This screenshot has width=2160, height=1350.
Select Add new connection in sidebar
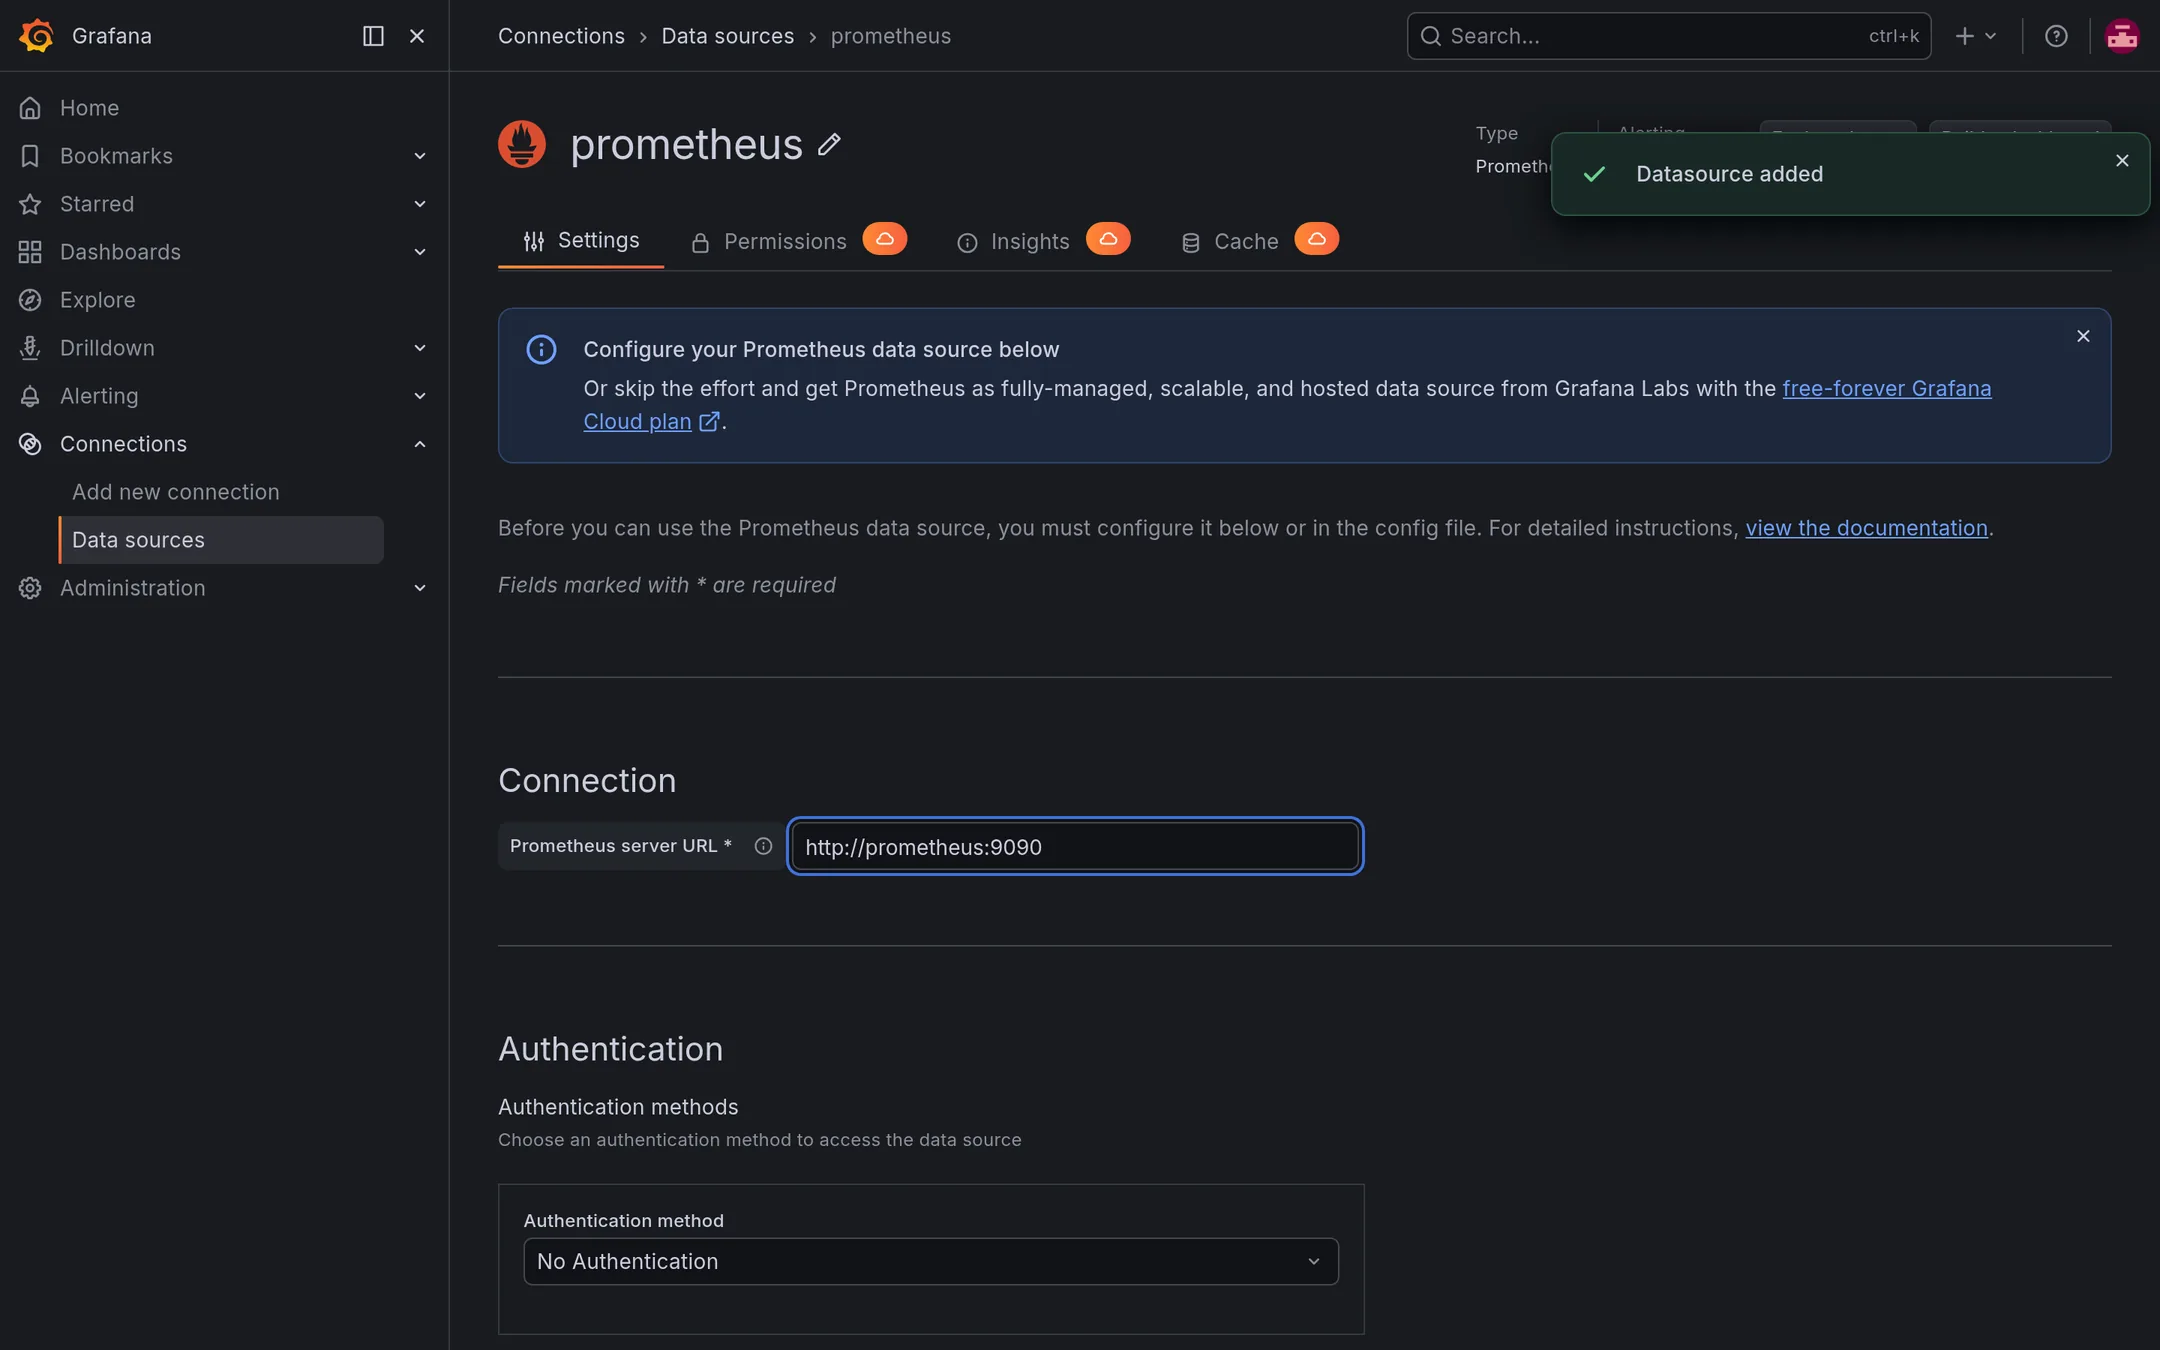click(x=175, y=492)
